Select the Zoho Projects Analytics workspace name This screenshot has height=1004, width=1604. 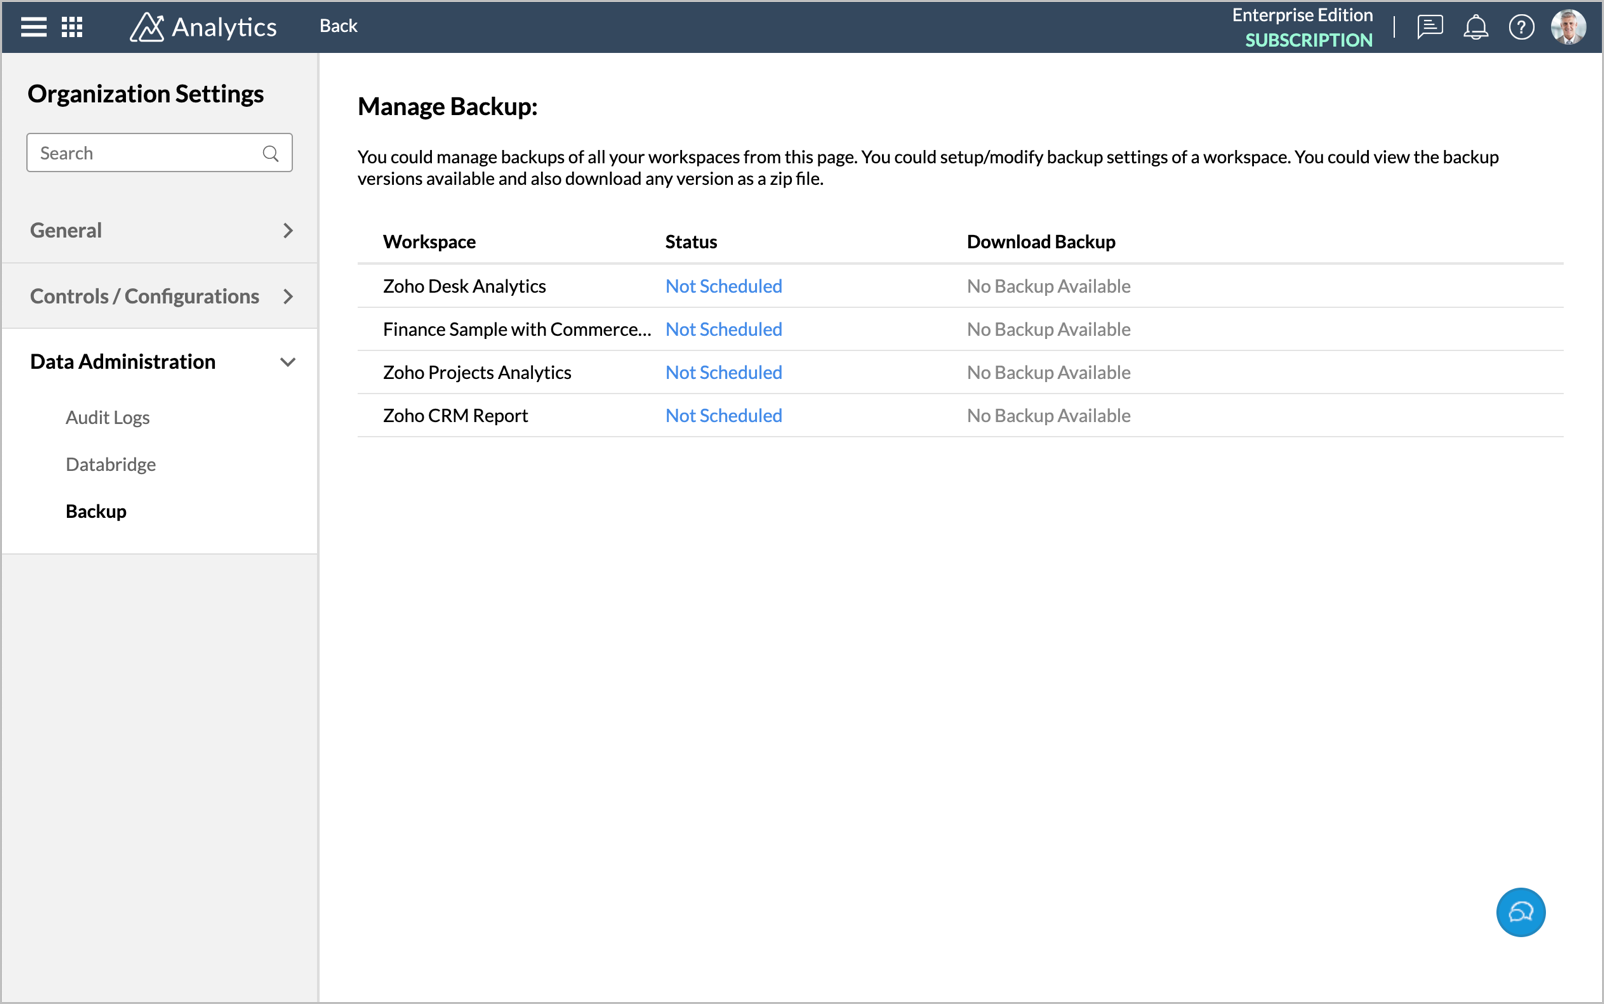click(x=477, y=372)
